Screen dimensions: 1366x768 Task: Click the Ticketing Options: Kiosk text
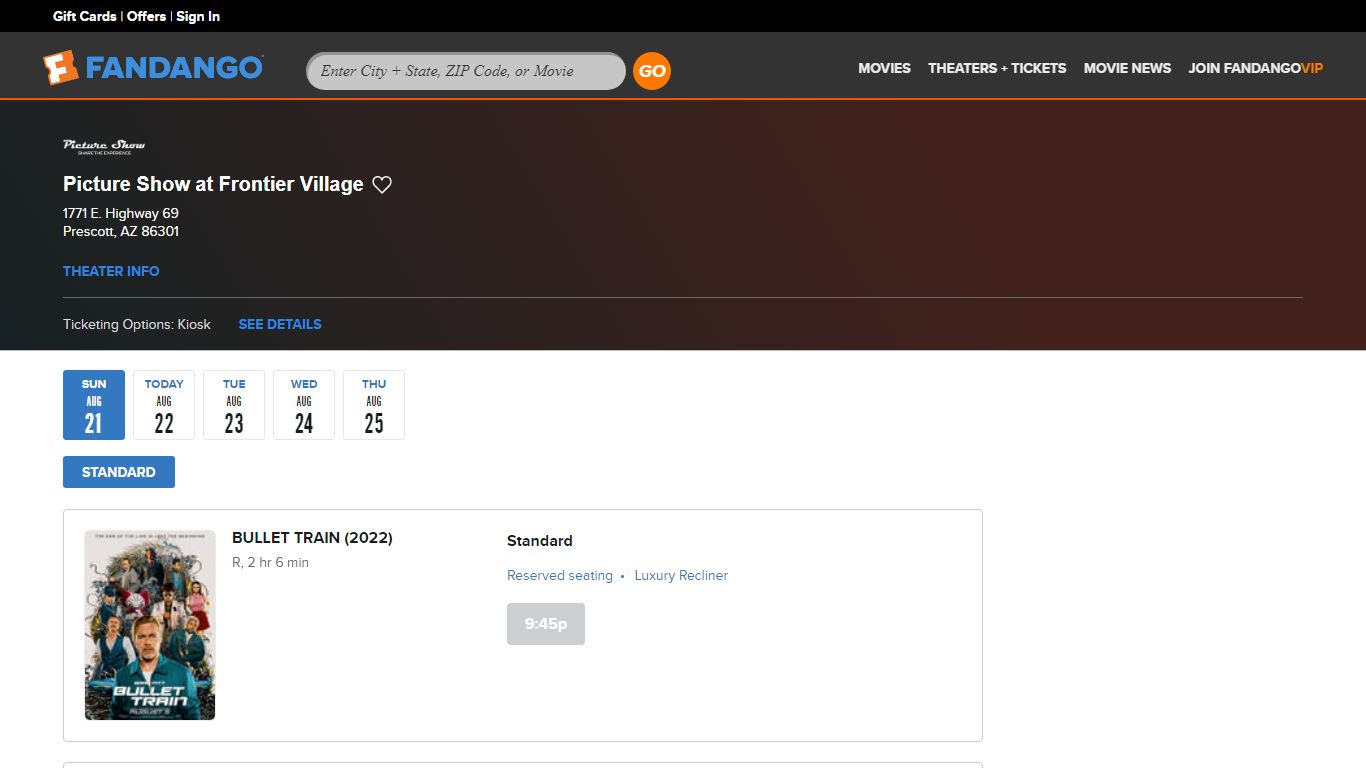pyautogui.click(x=137, y=324)
